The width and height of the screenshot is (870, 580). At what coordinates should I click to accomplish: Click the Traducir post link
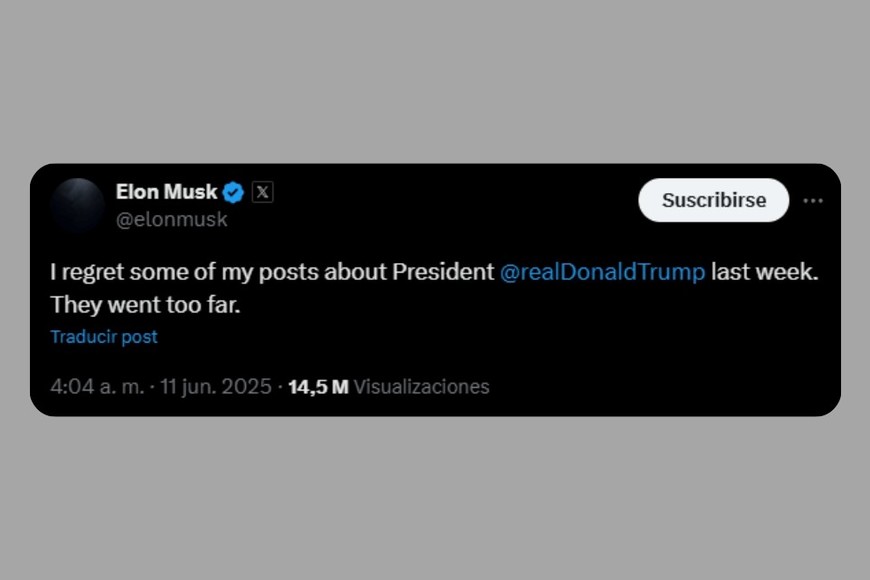coord(104,337)
